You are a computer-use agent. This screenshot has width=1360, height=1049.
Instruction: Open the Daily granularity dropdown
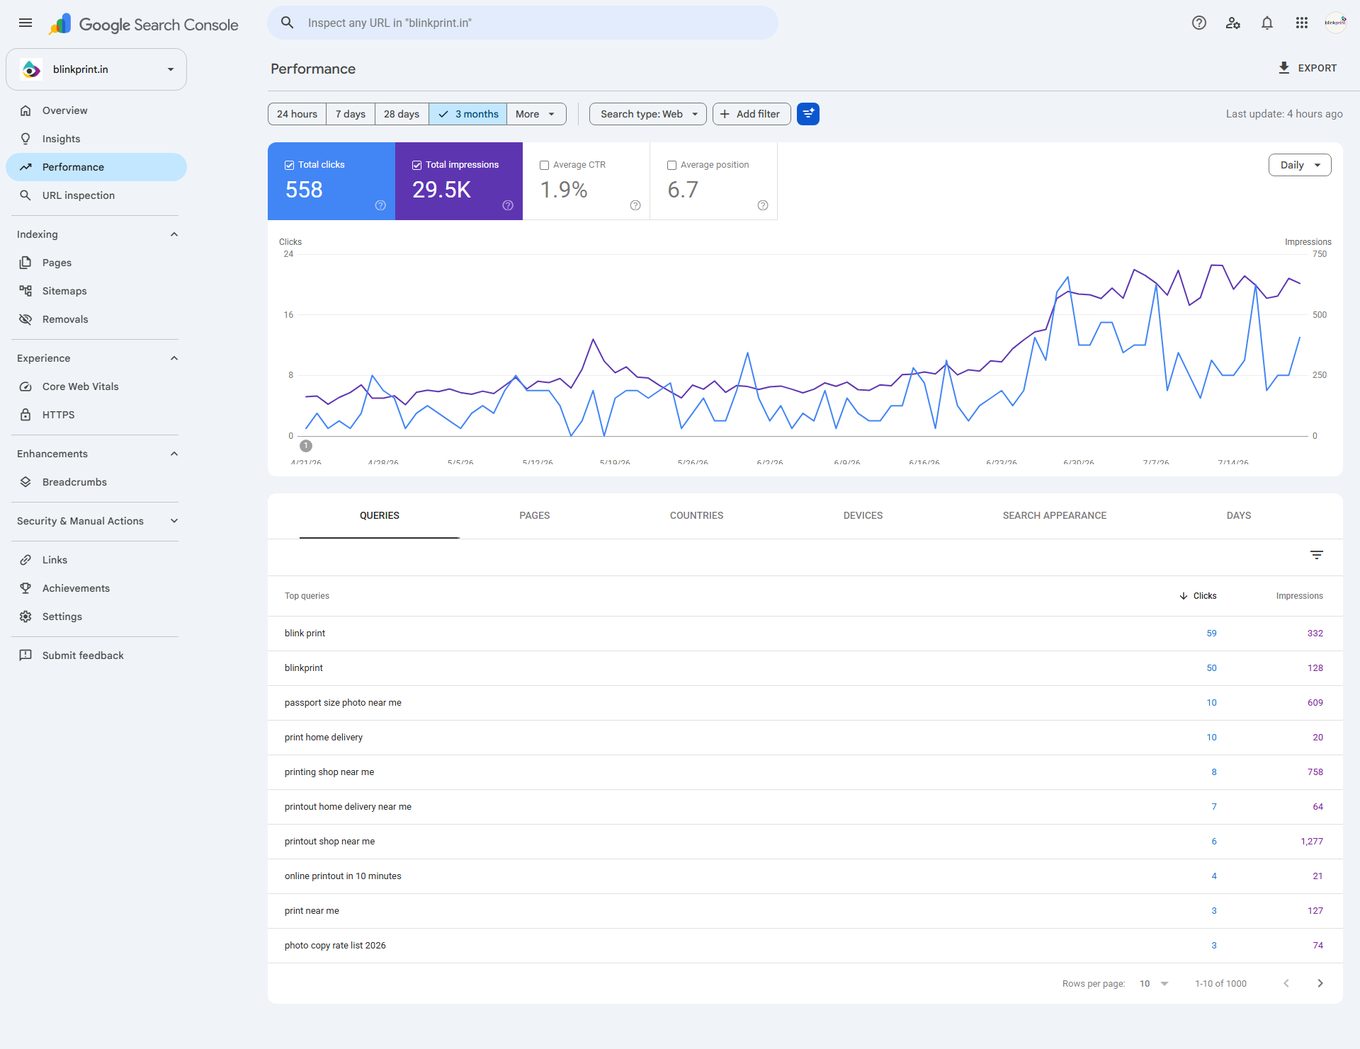[x=1300, y=165]
